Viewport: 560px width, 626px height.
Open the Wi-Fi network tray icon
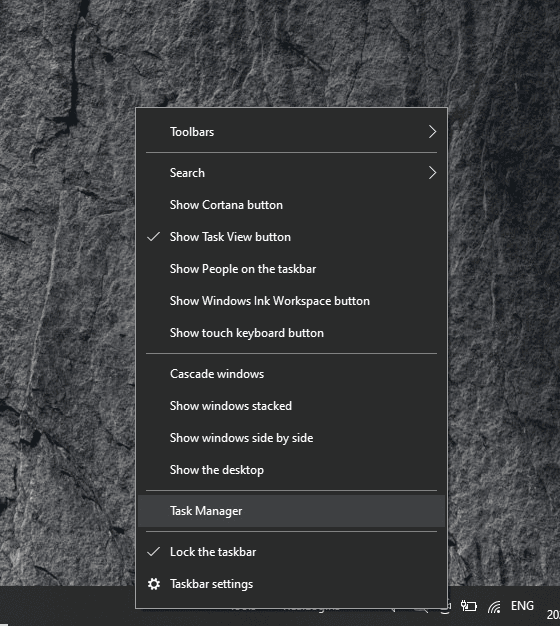(x=494, y=607)
